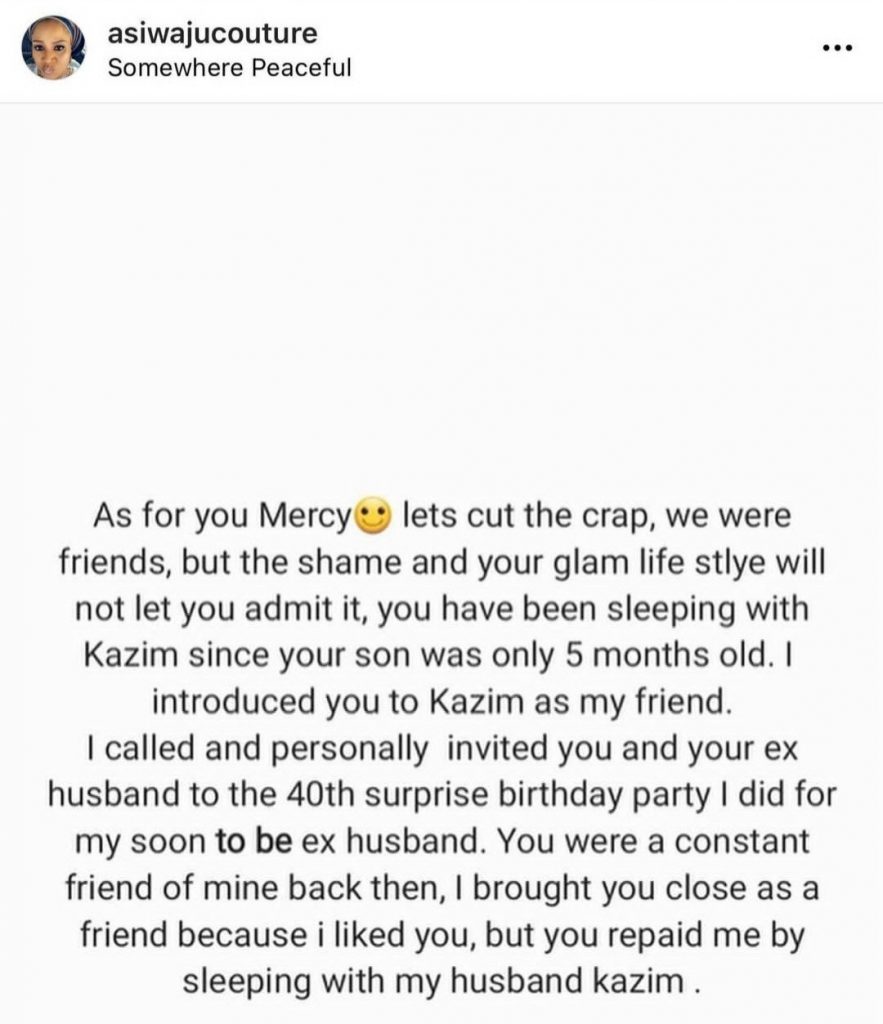The image size is (883, 1024).
Task: Click the bold "to be" text
Action: (253, 841)
